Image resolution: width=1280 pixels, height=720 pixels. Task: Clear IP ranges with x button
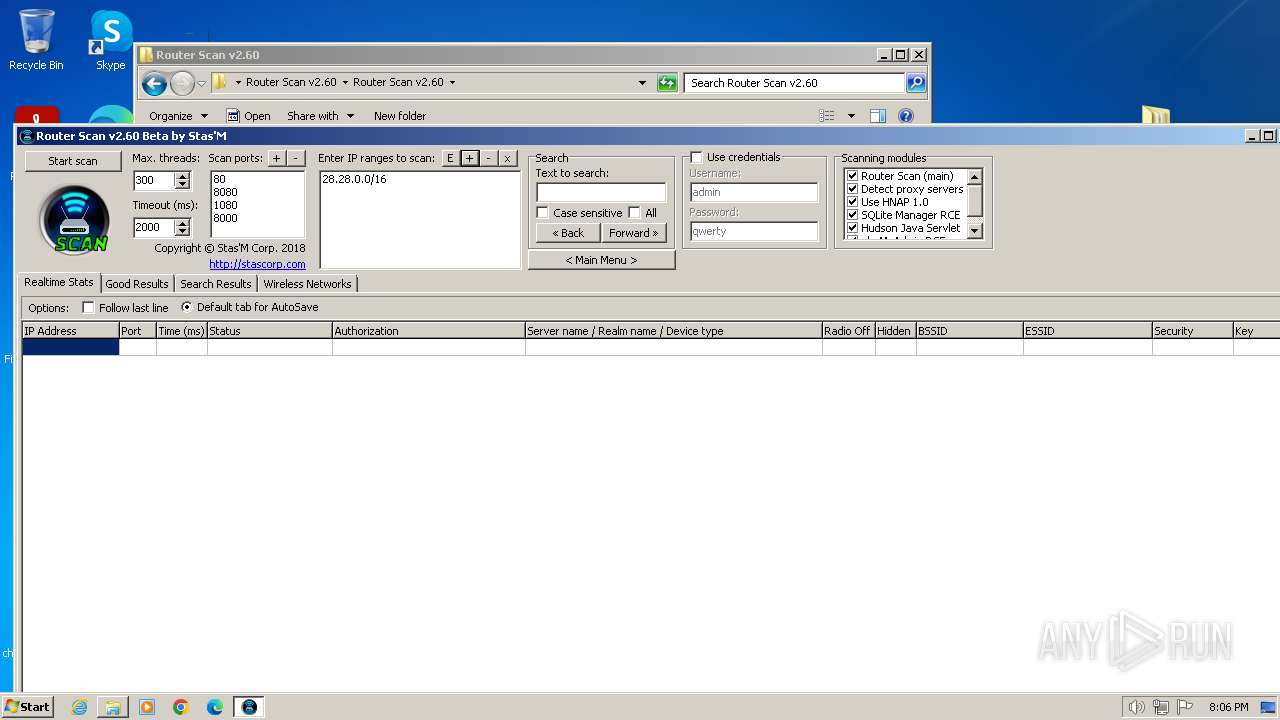[507, 158]
